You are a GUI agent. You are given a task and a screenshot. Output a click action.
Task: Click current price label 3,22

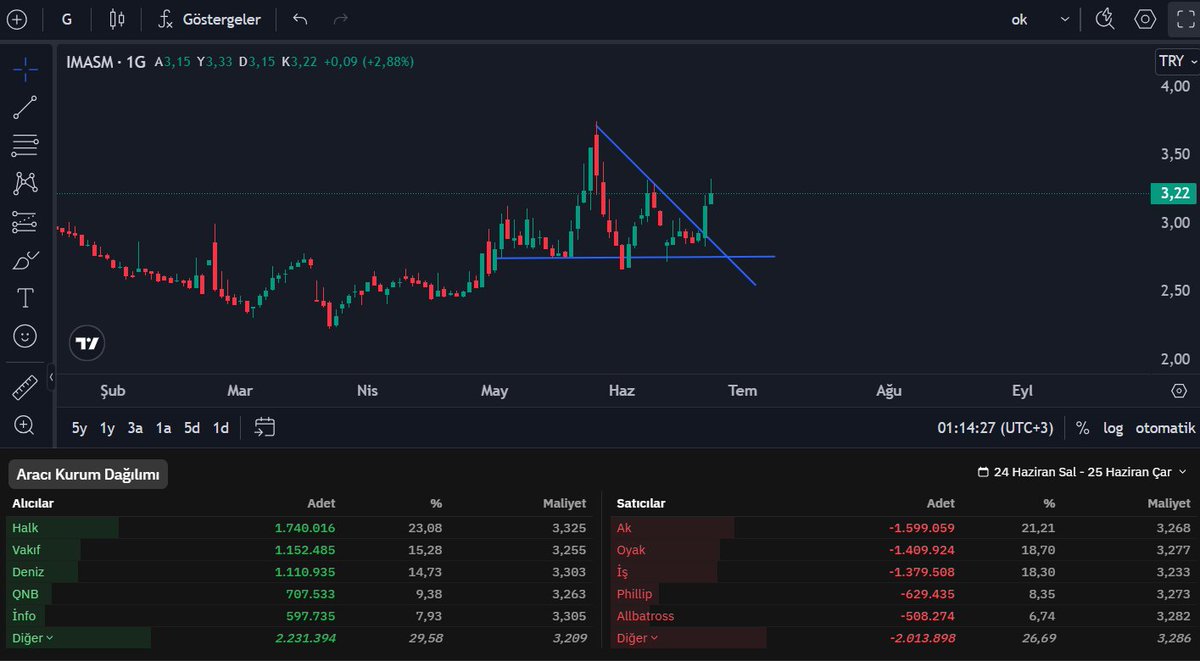coord(1172,193)
